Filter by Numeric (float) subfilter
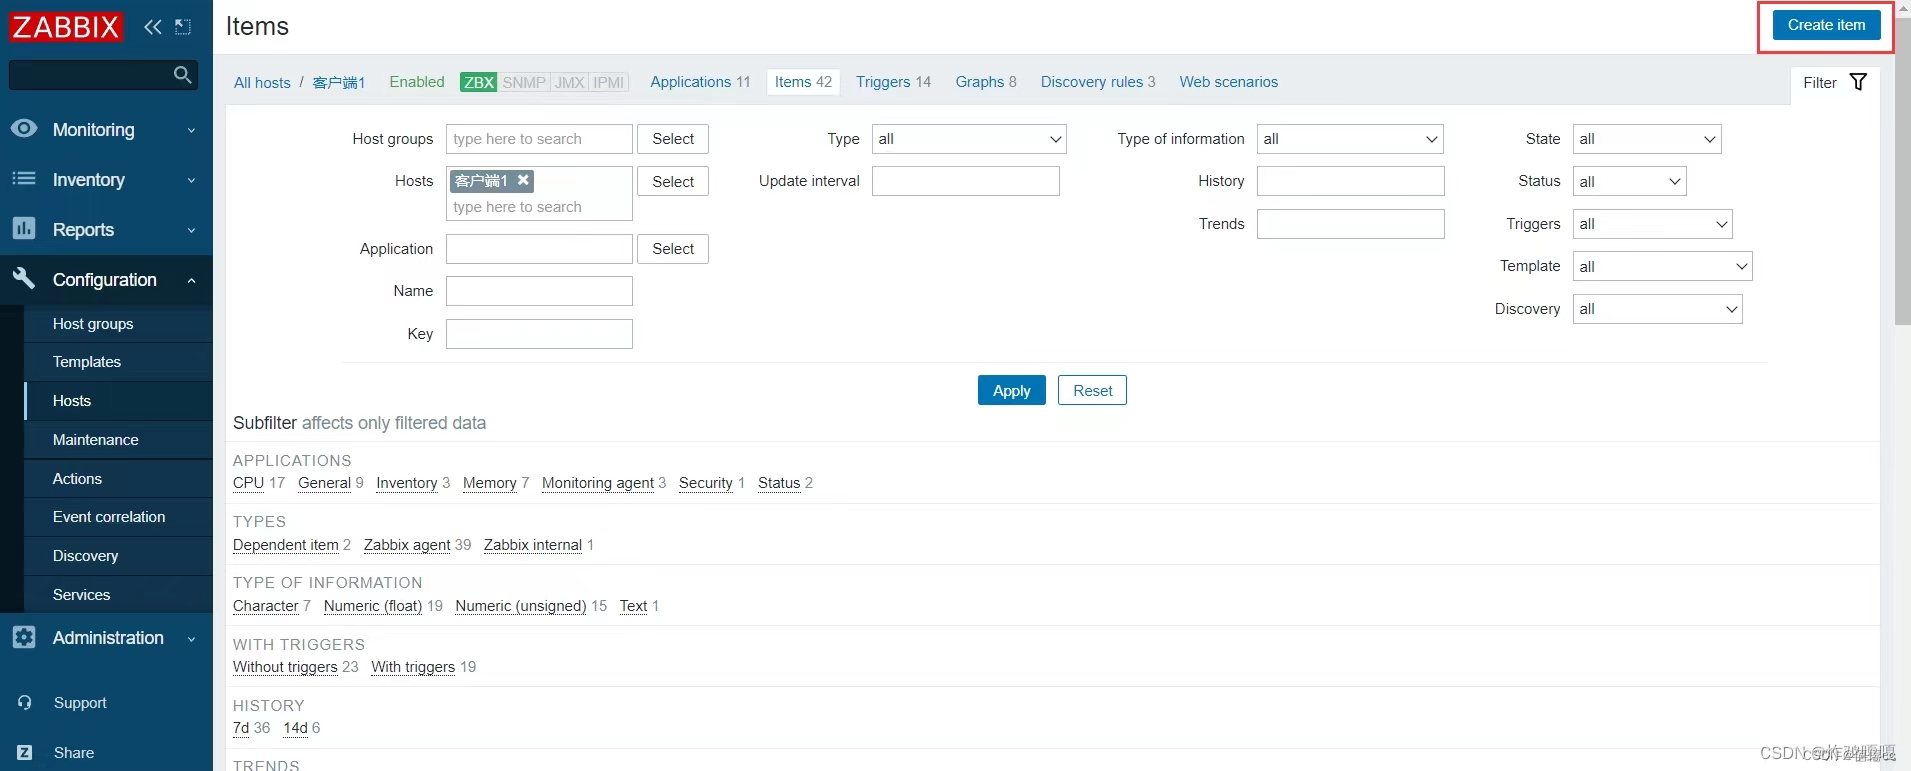Viewport: 1911px width, 771px height. coord(373,606)
